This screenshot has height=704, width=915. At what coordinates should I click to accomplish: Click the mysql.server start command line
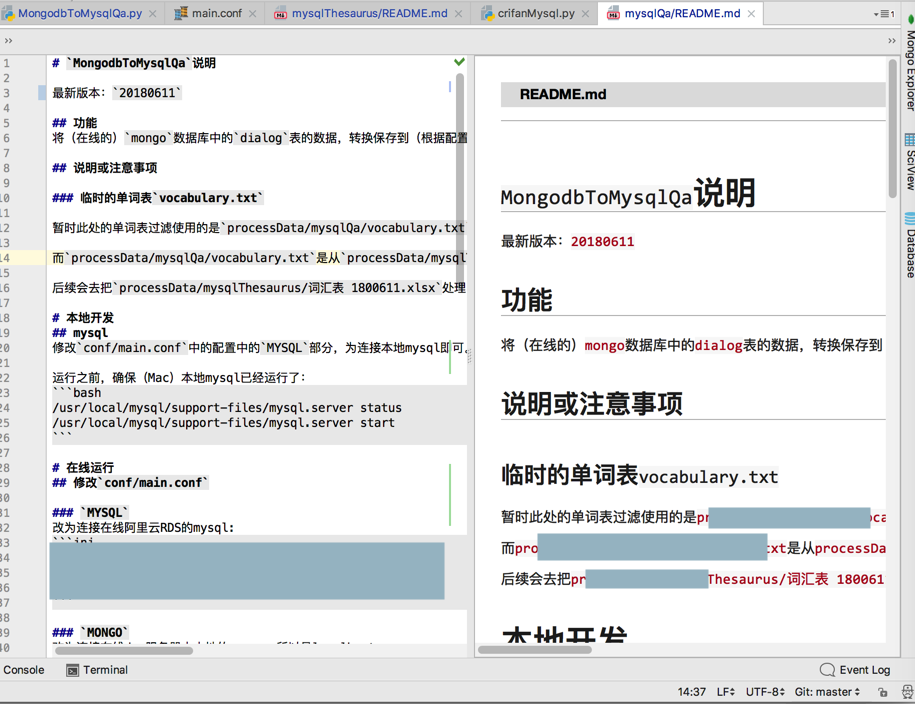(x=223, y=423)
